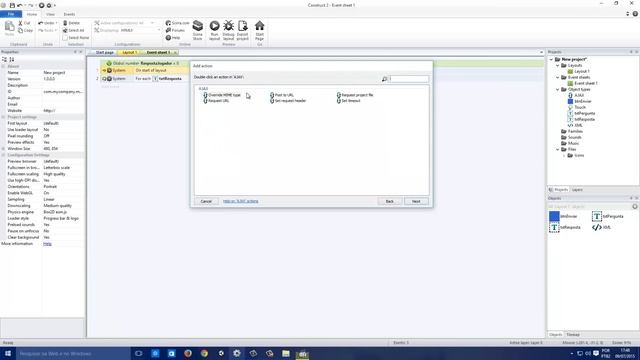The image size is (640, 360).
Task: Select Event sheet 1 in the project tree
Action: (x=582, y=83)
